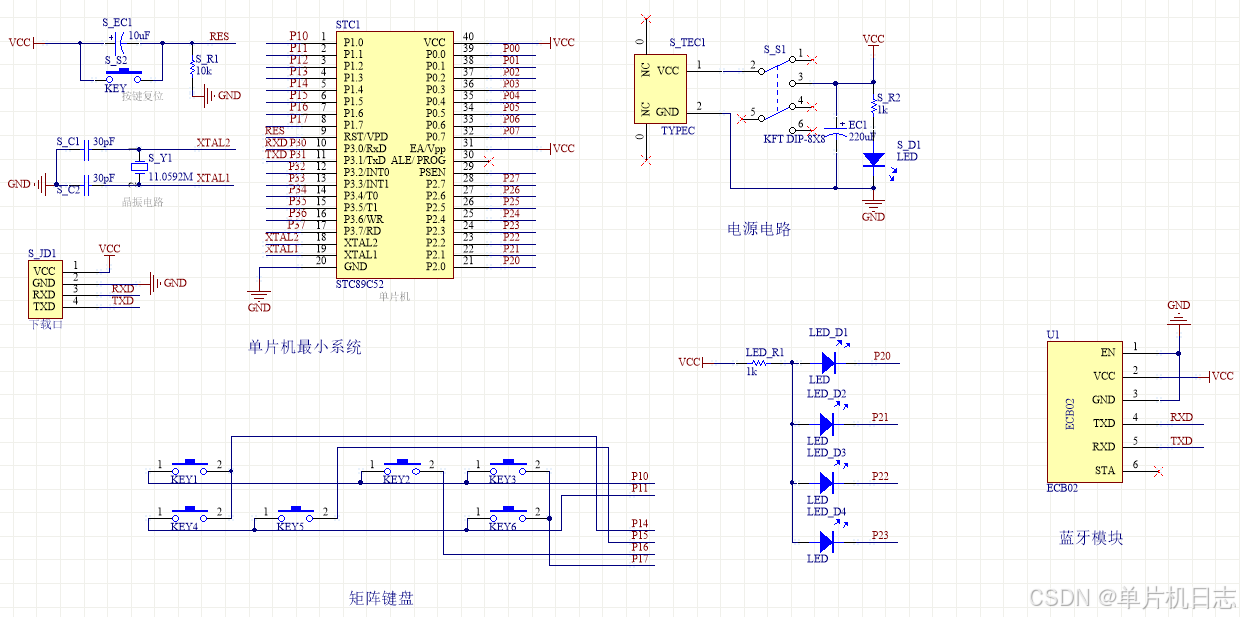Click the 电源电路 section title
This screenshot has height=617, width=1240.
759,229
